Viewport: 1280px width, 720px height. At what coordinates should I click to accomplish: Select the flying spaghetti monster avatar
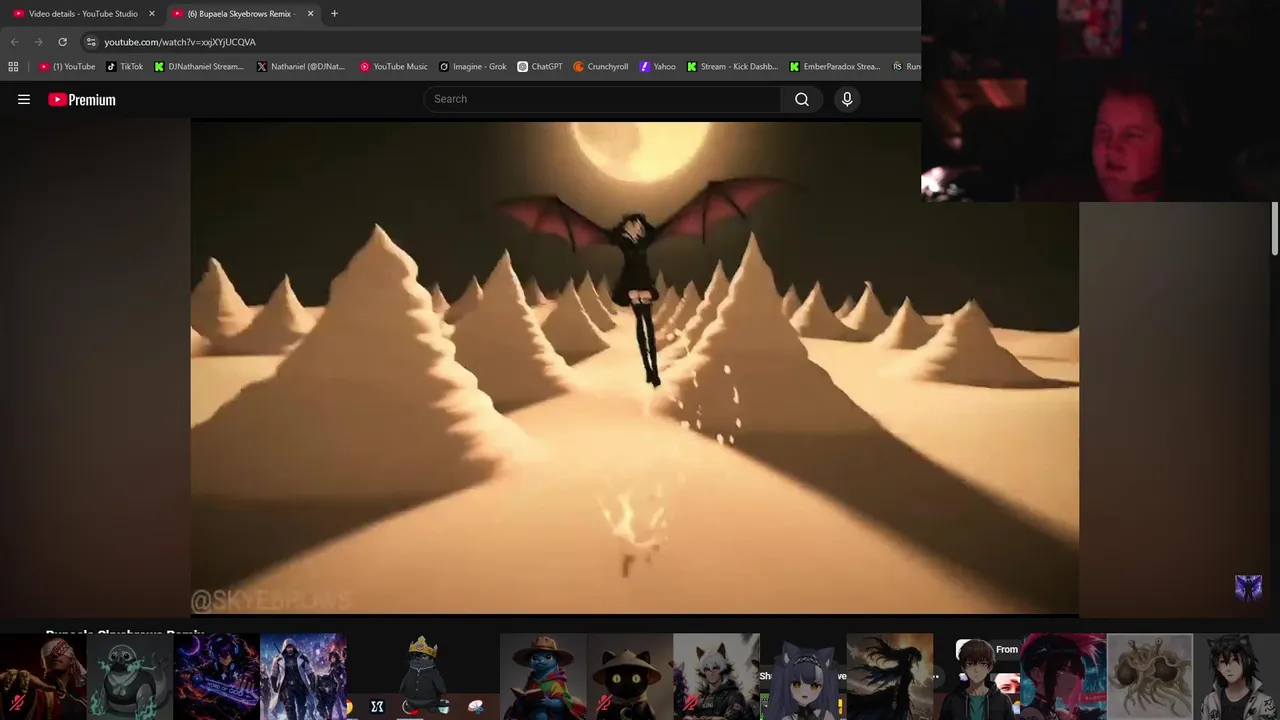click(x=1150, y=676)
